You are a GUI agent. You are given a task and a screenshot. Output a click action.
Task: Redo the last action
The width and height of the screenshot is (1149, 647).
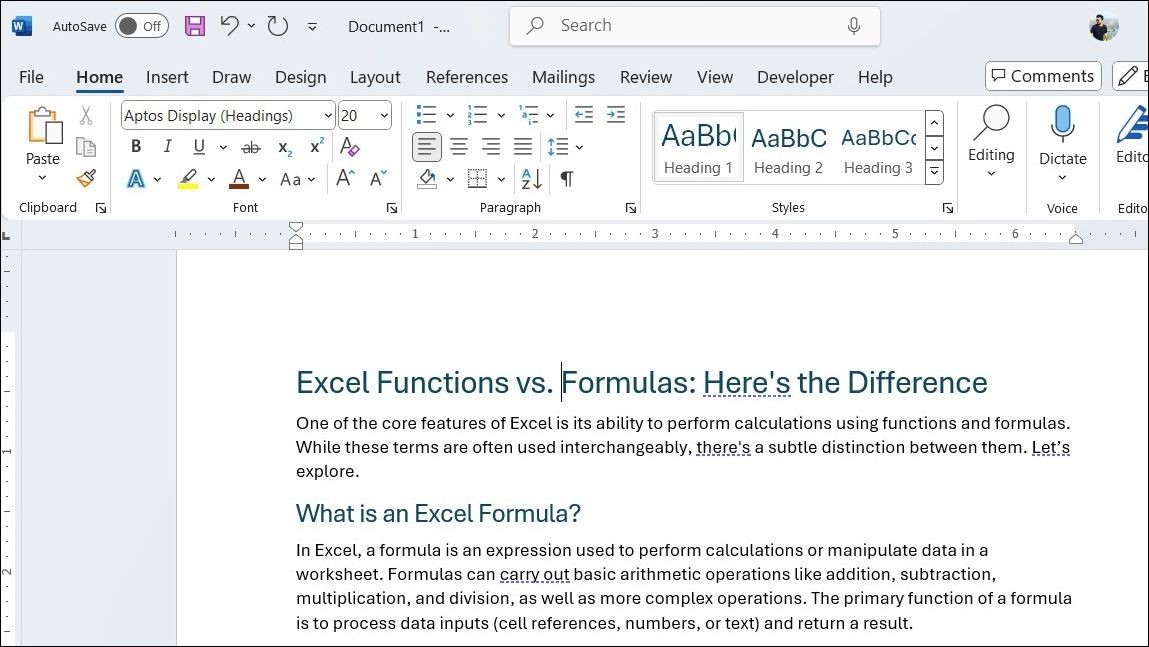point(278,26)
